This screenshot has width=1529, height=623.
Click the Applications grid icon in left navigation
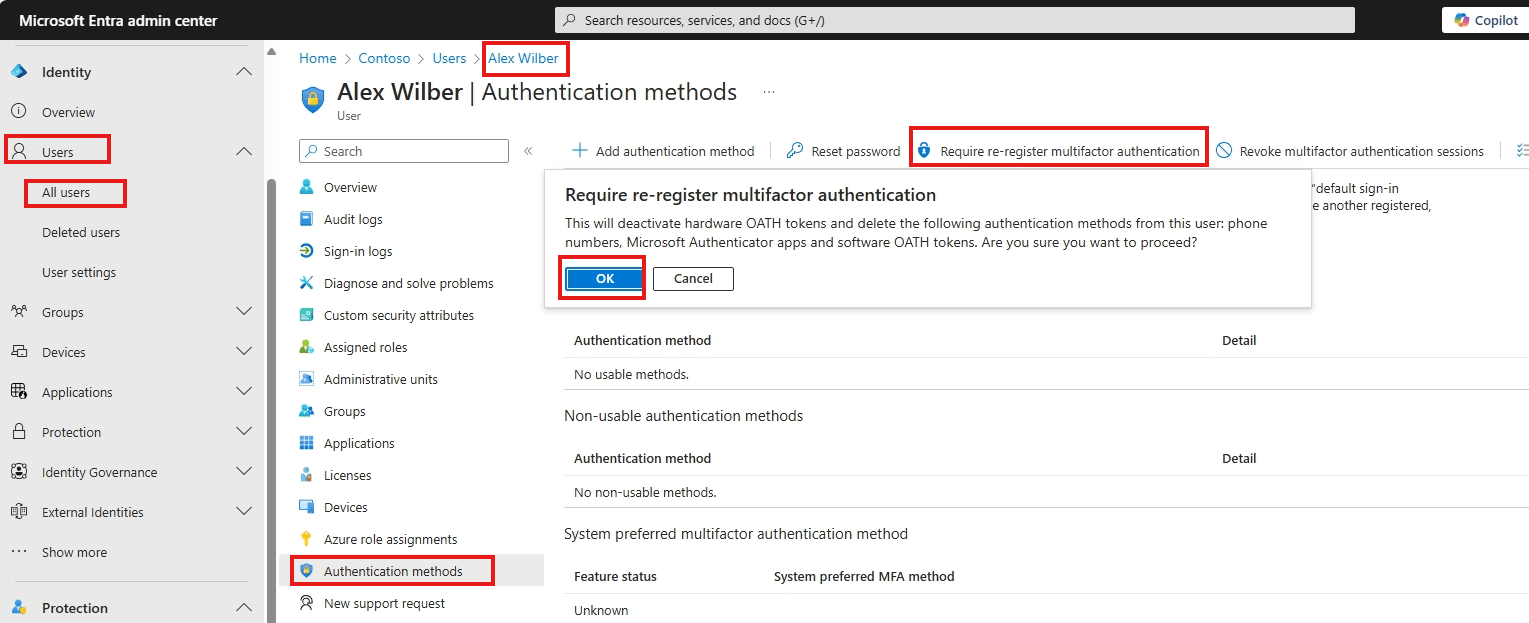pyautogui.click(x=19, y=392)
